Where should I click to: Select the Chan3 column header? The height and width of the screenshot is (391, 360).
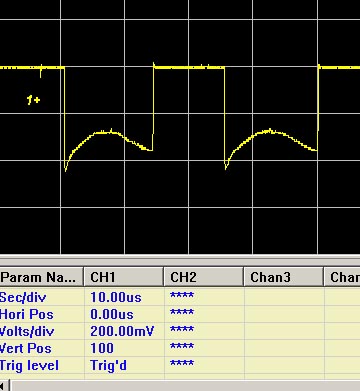tap(284, 277)
